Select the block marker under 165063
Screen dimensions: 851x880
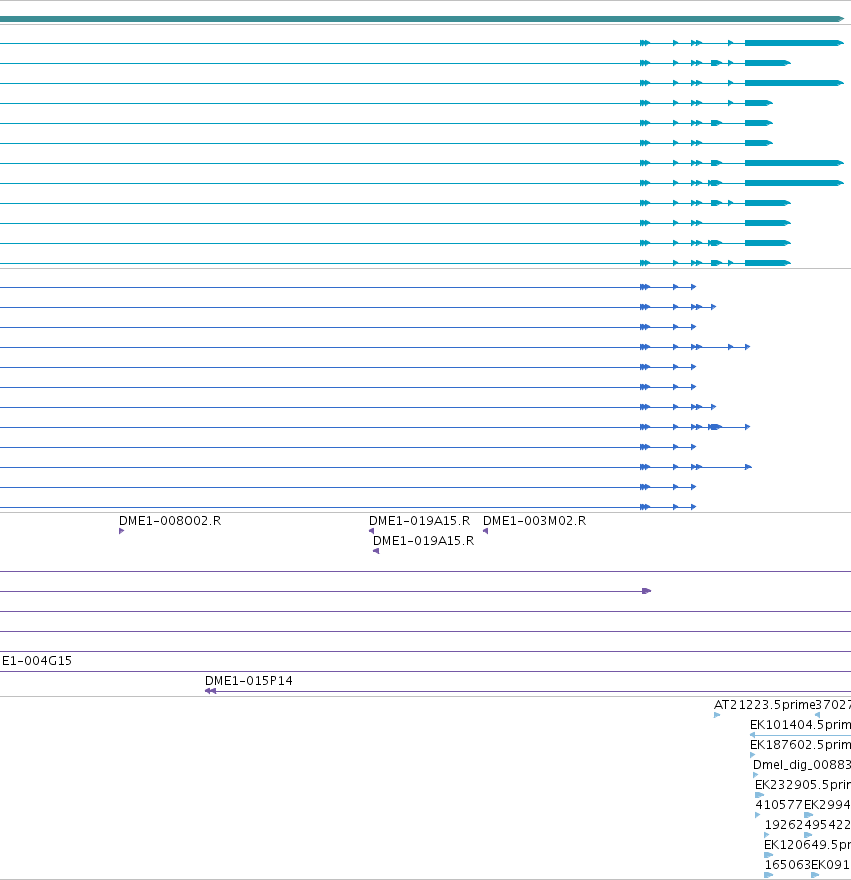[768, 875]
